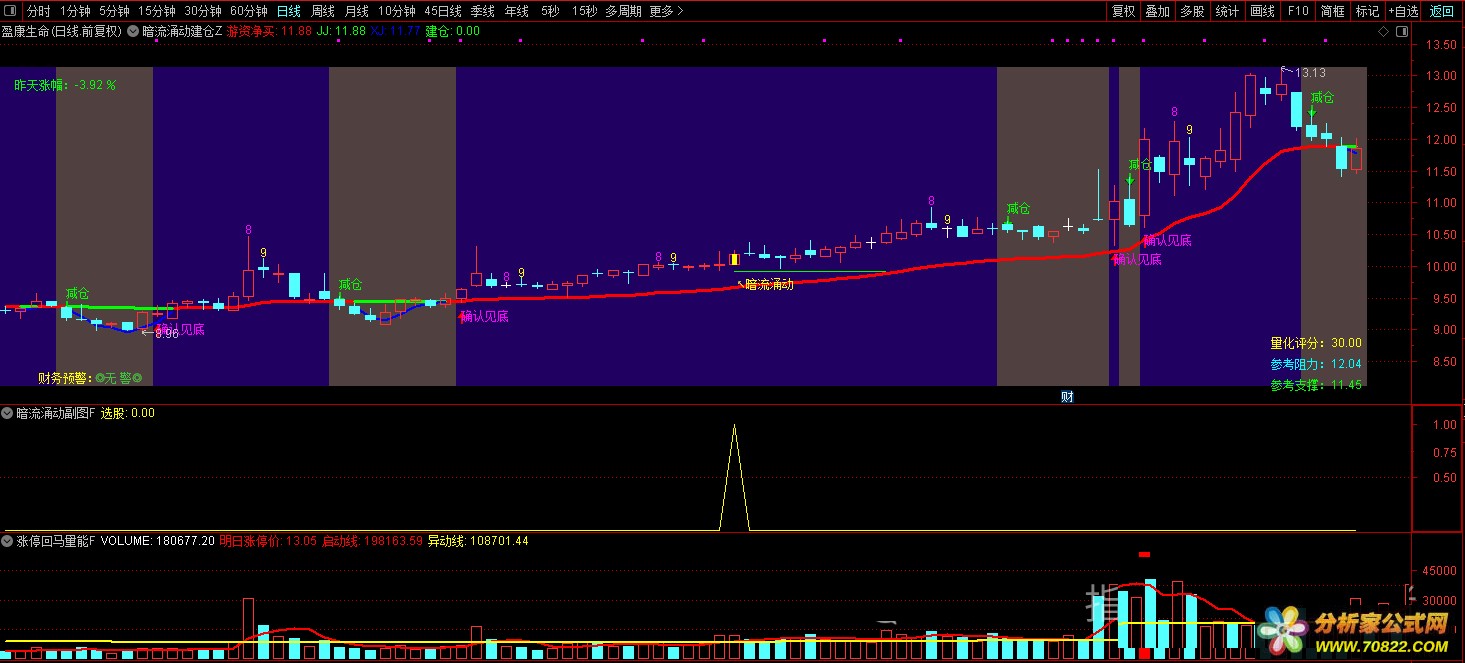Click the diamond icon at chart top-right

(x=1383, y=31)
